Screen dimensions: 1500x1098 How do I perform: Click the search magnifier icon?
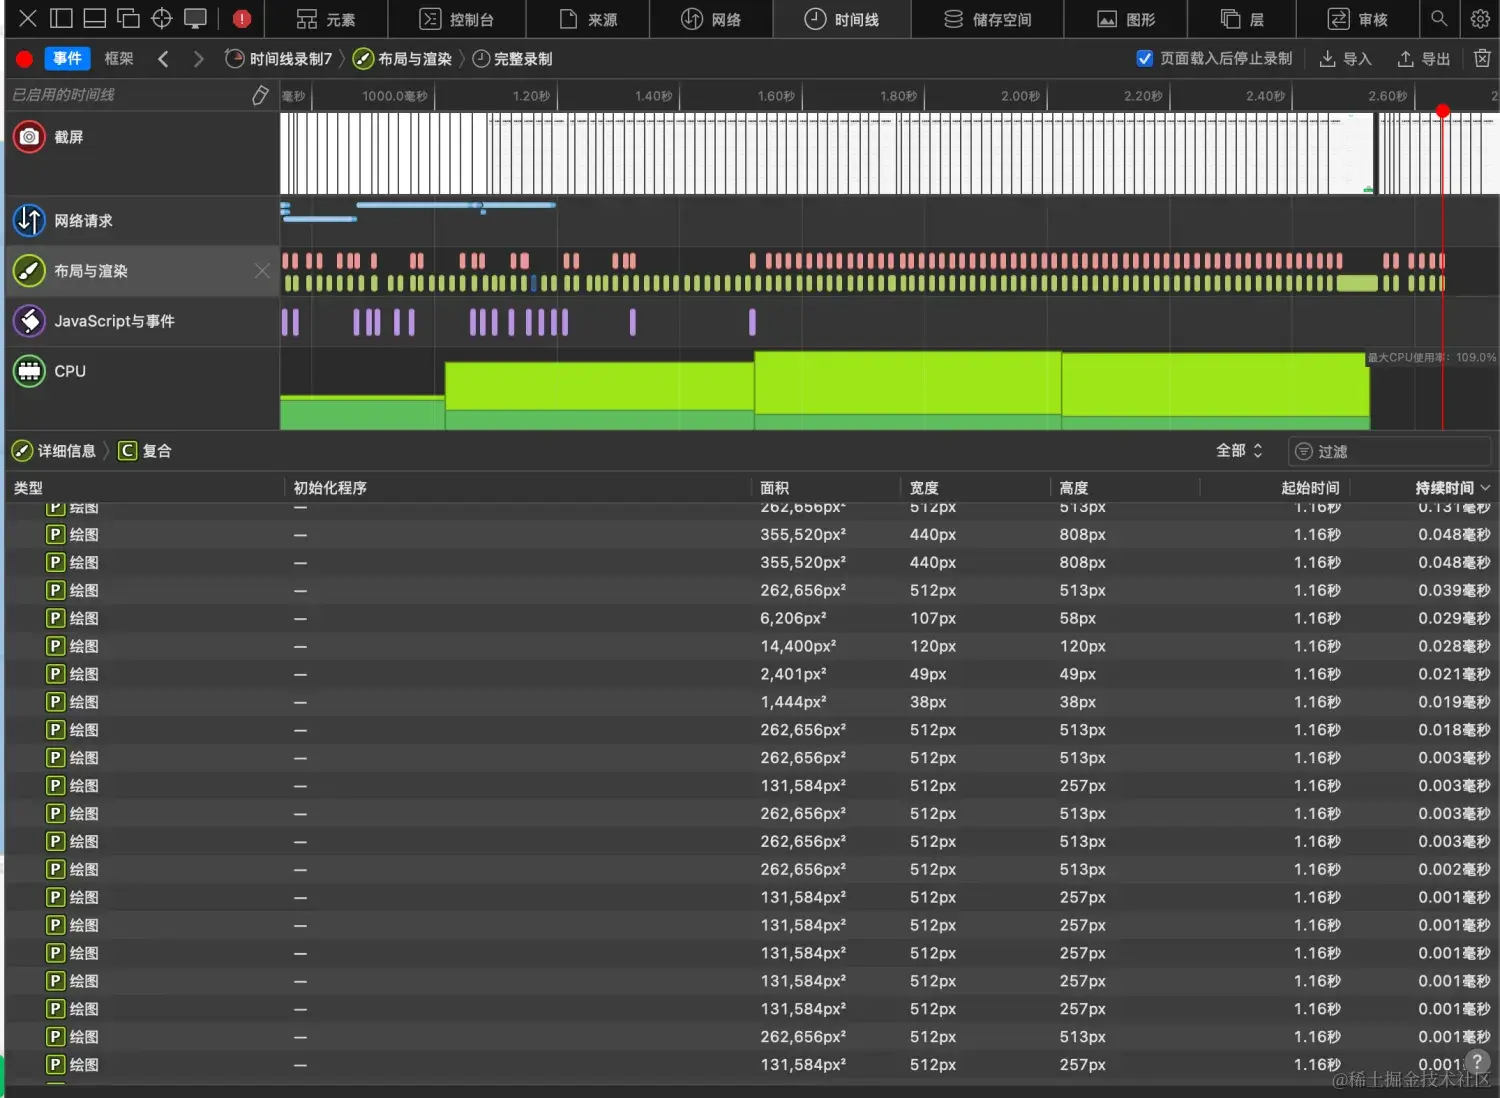(x=1439, y=18)
